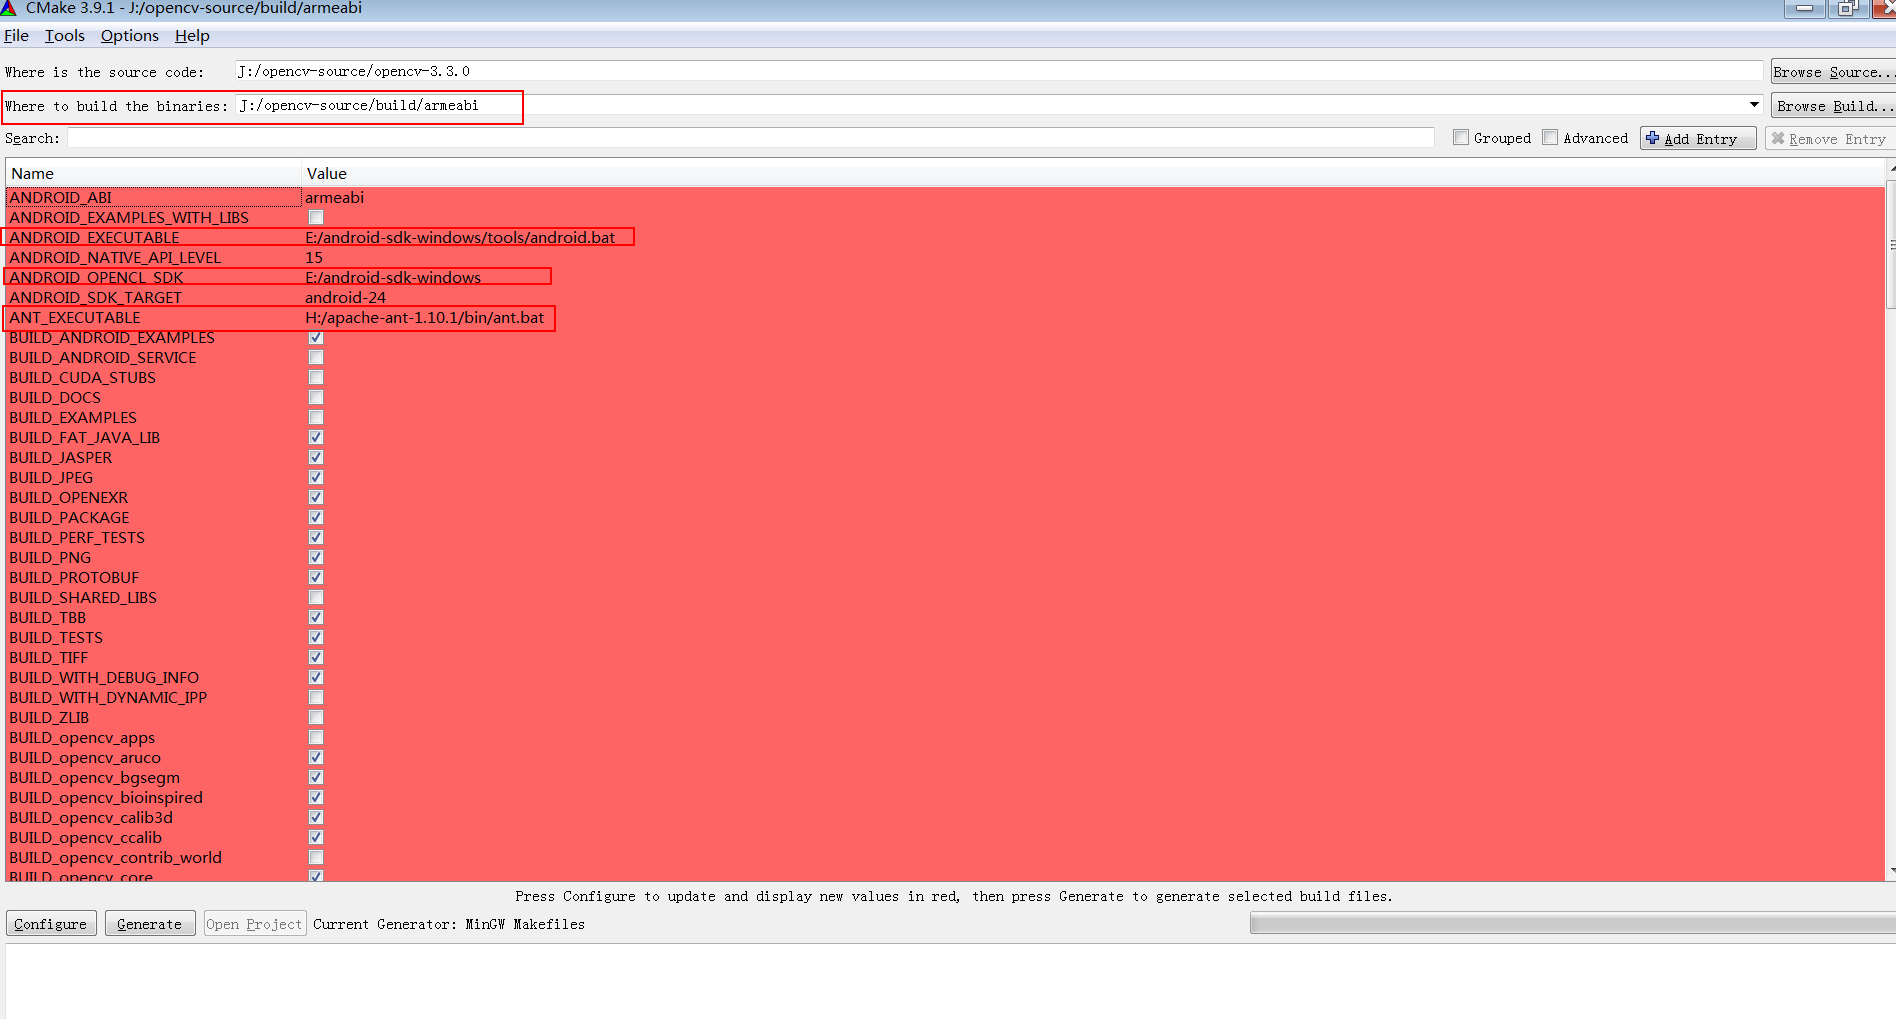This screenshot has height=1019, width=1896.
Task: Click the Generate button
Action: (x=150, y=924)
